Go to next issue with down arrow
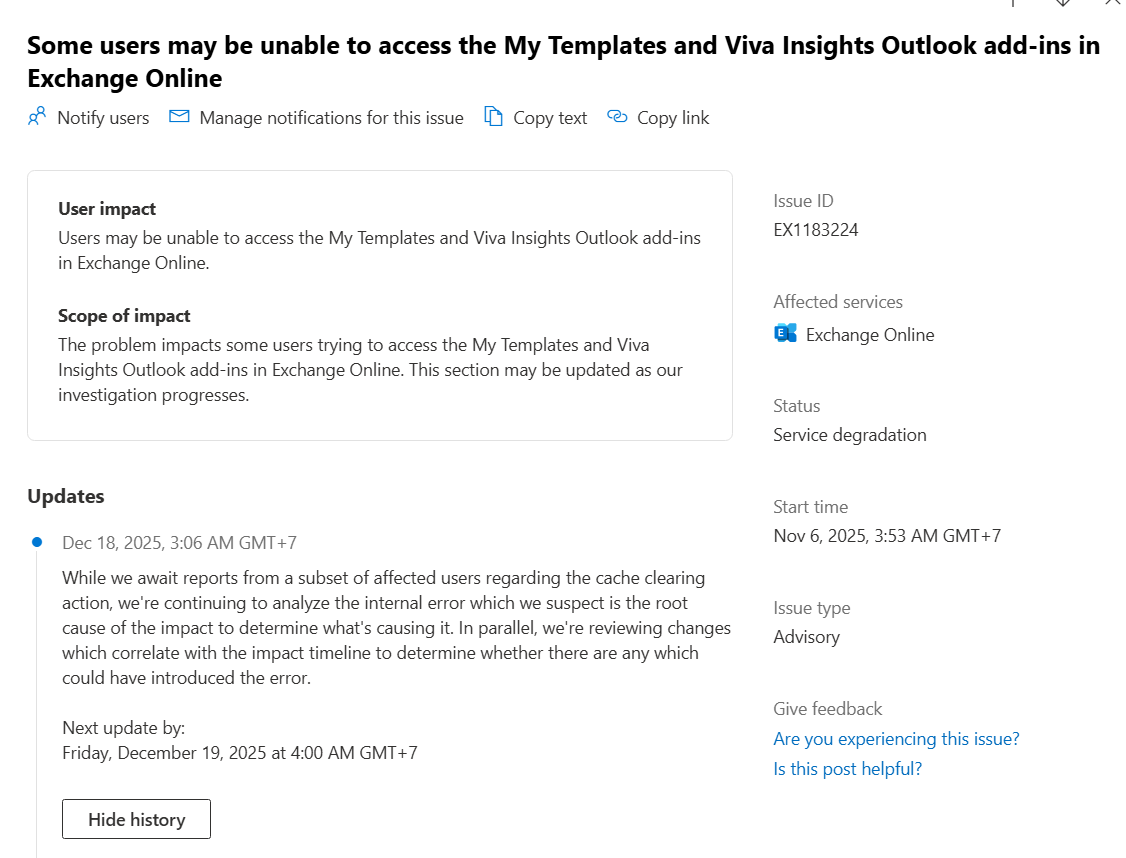Viewport: 1126px width, 858px height. coord(1063,2)
